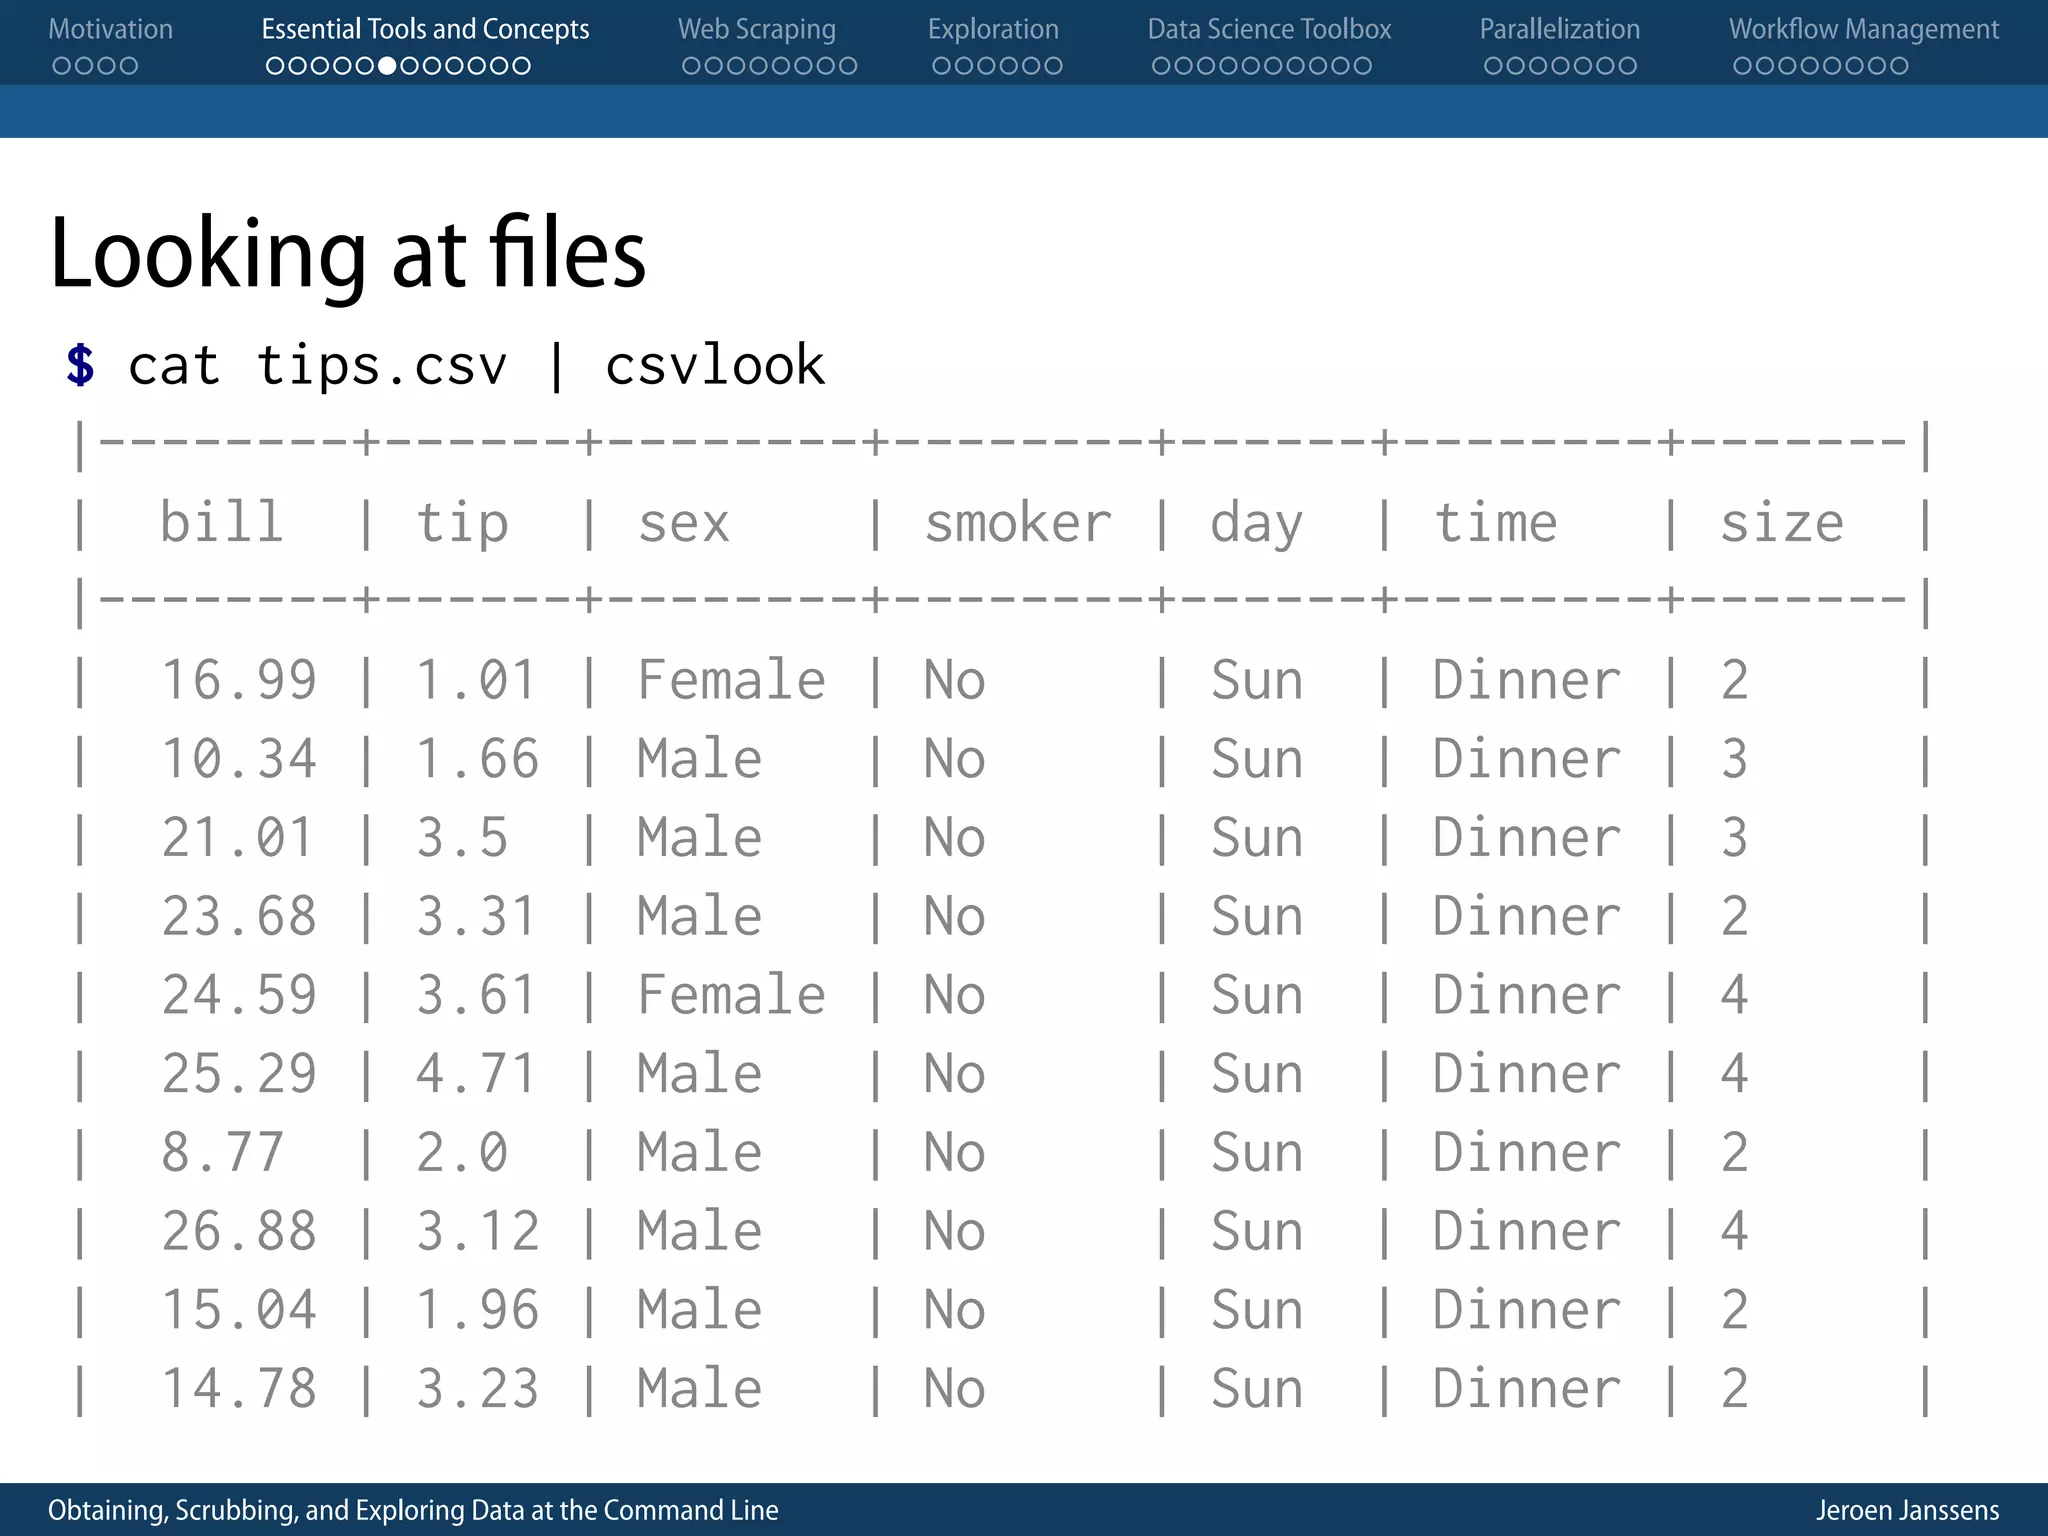This screenshot has height=1536, width=2048.
Task: Click the bill column header
Action: click(x=222, y=522)
